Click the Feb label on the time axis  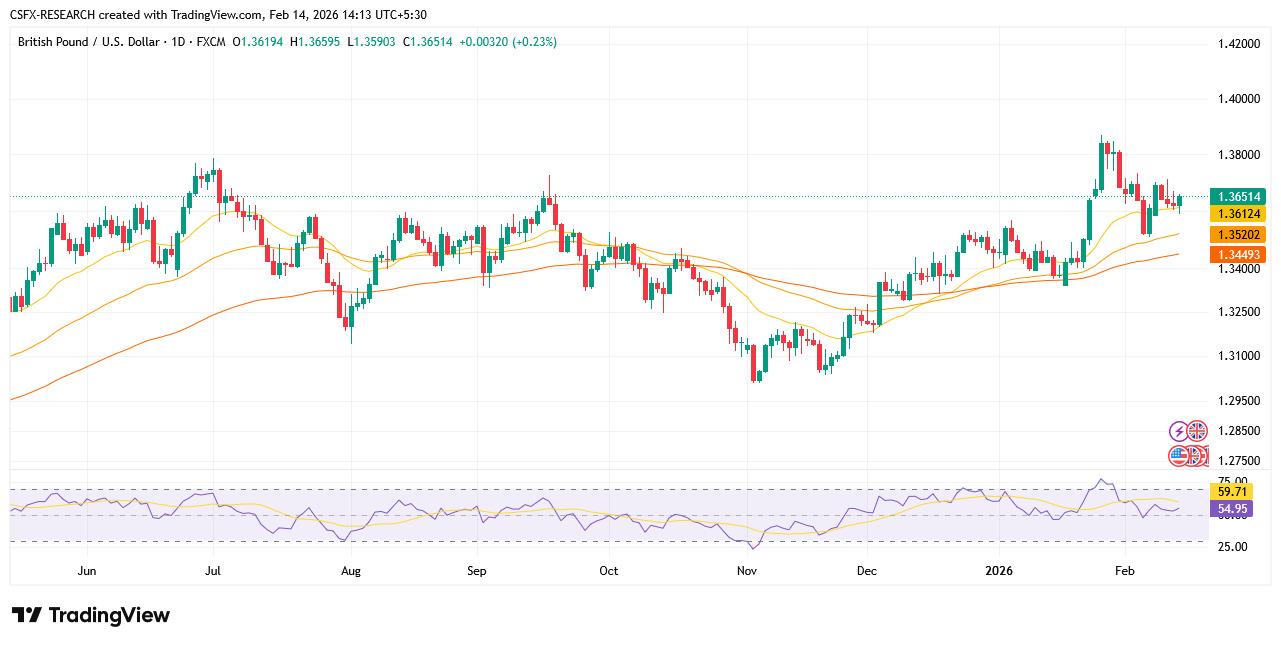click(1125, 571)
